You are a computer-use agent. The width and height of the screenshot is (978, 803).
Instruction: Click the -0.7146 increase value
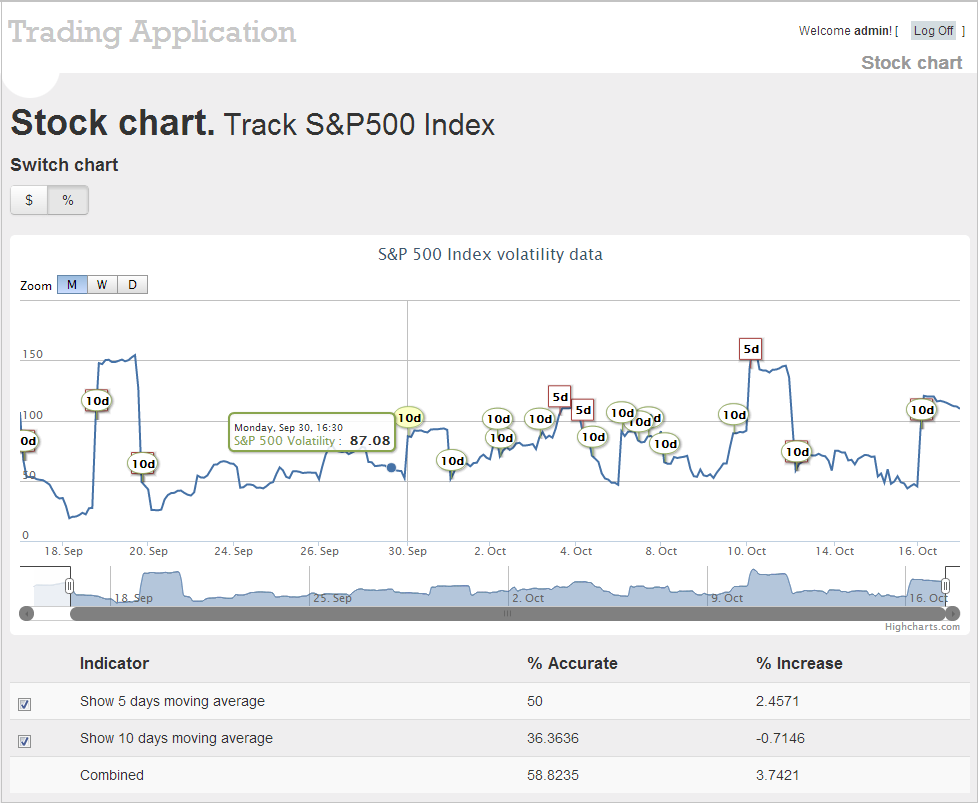point(780,738)
